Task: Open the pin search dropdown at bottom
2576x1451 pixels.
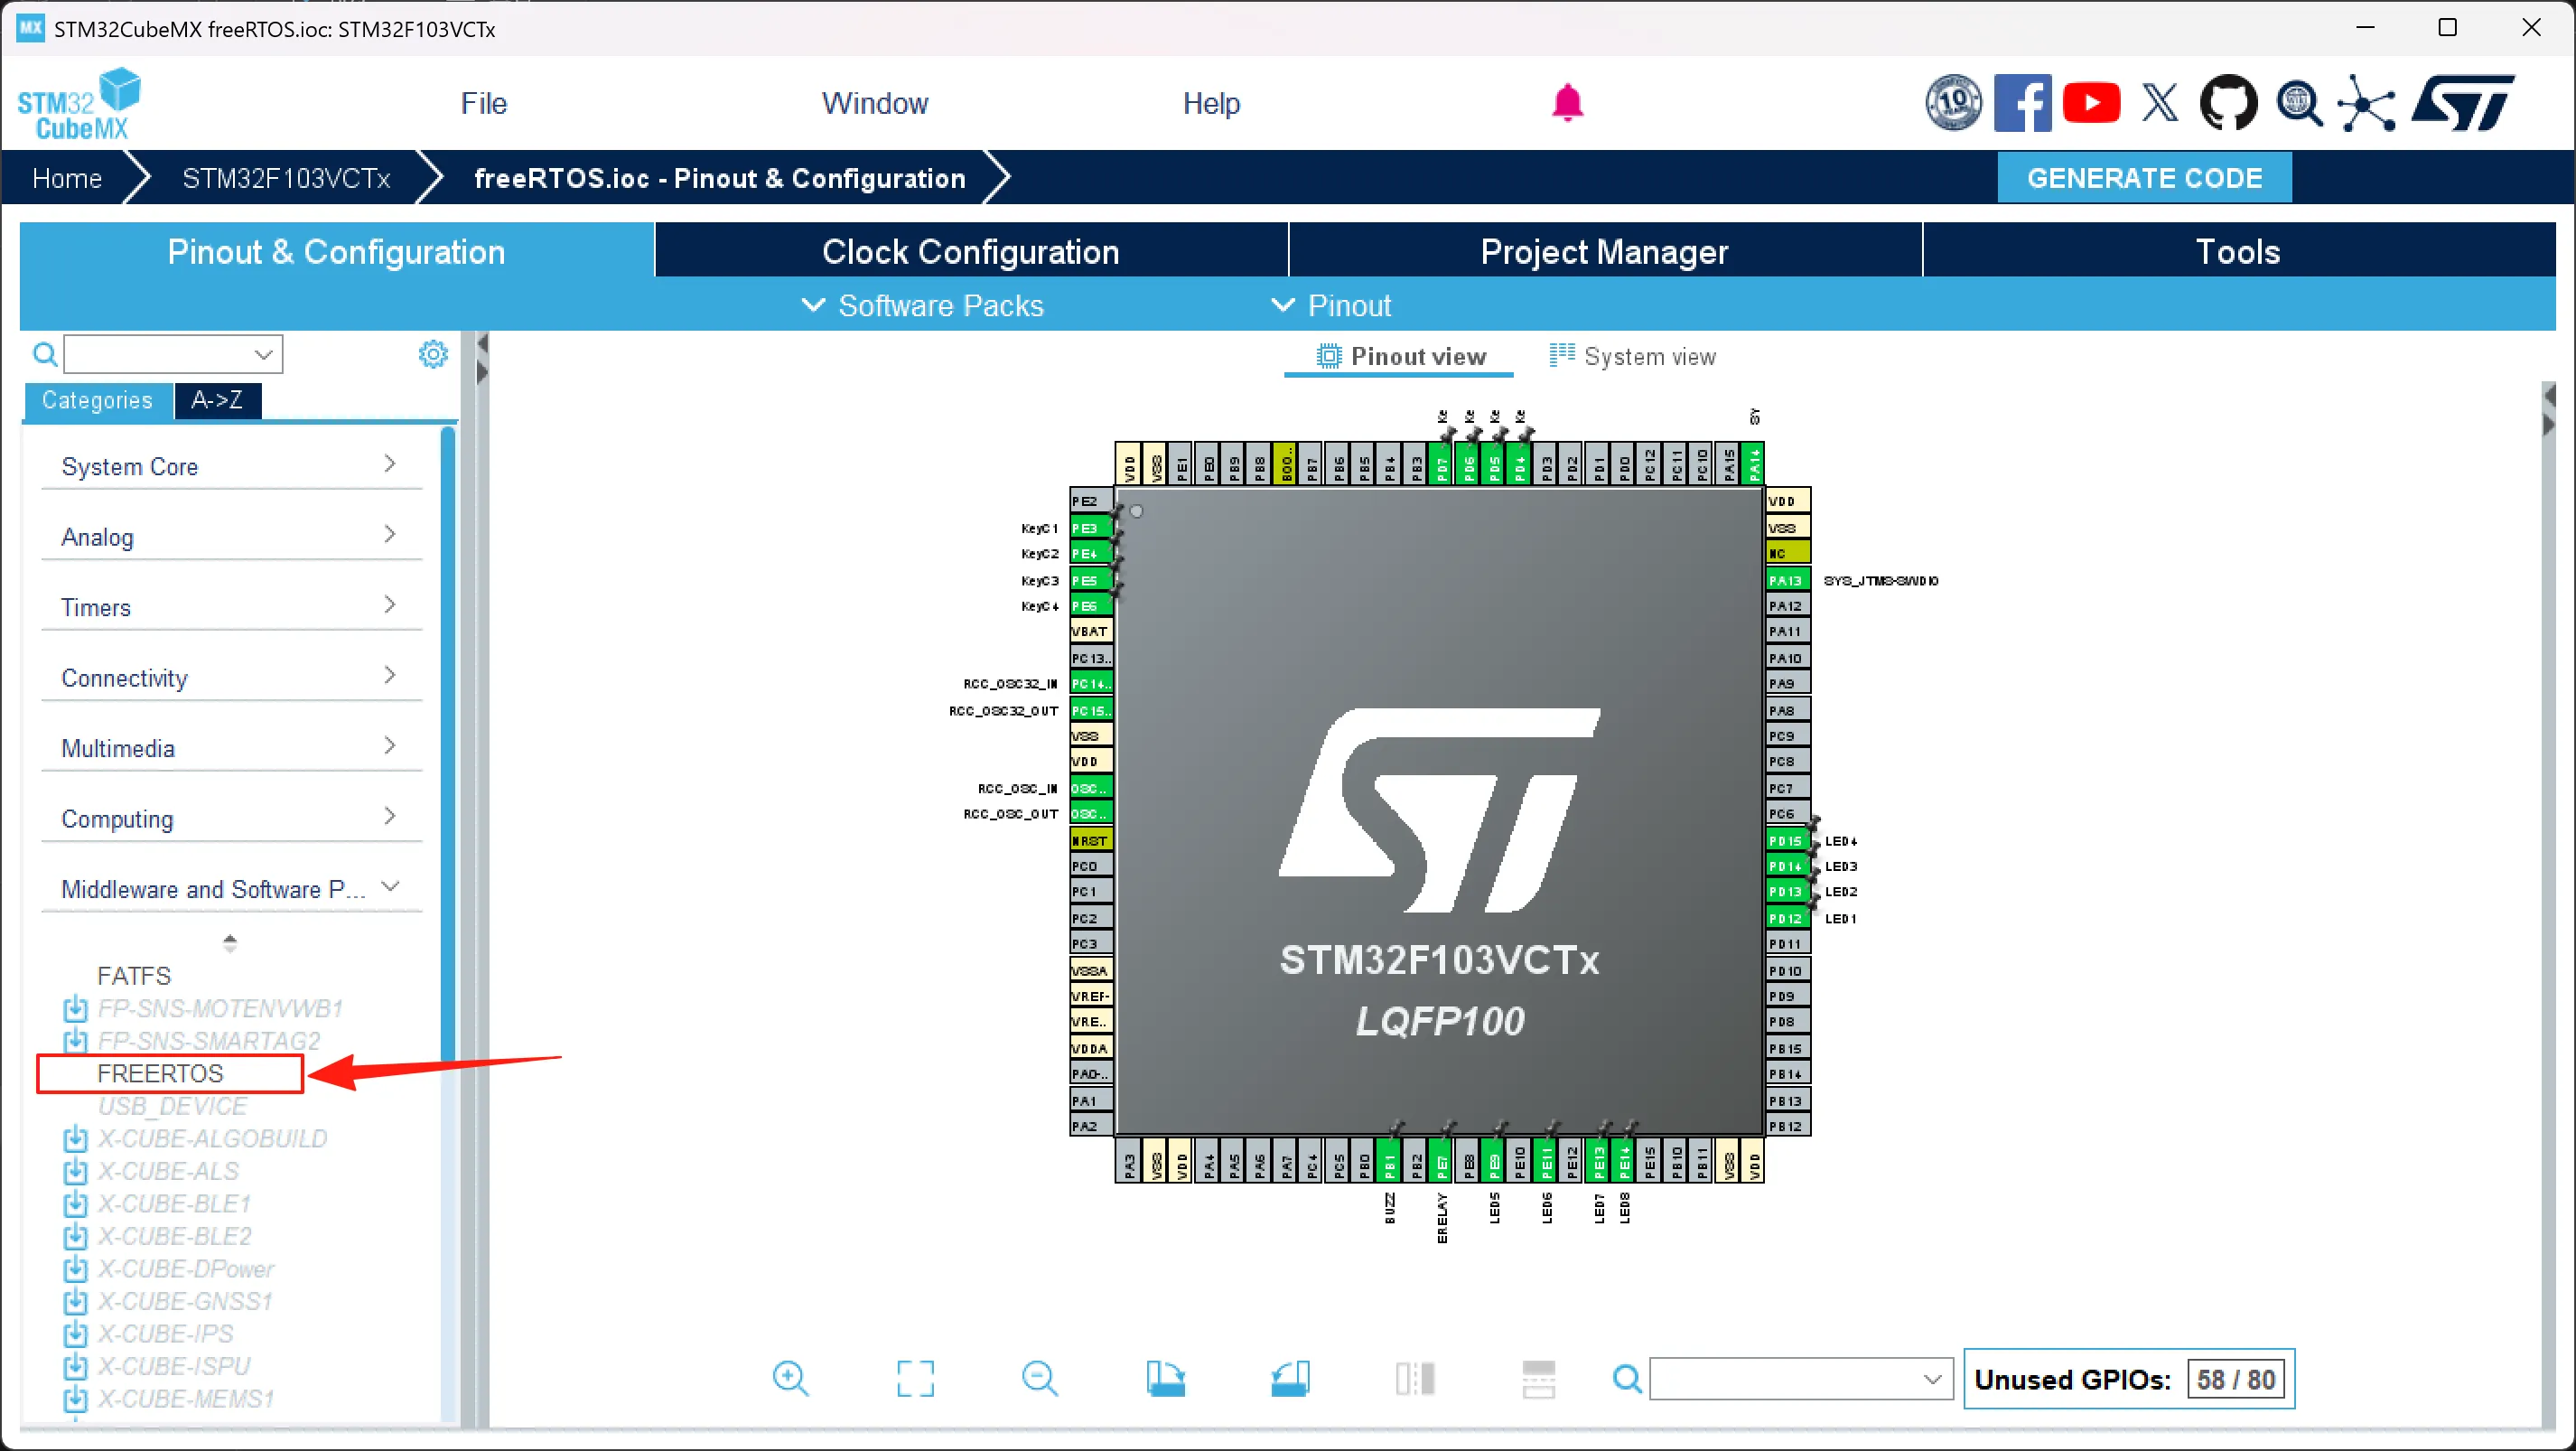Action: pyautogui.click(x=1932, y=1379)
